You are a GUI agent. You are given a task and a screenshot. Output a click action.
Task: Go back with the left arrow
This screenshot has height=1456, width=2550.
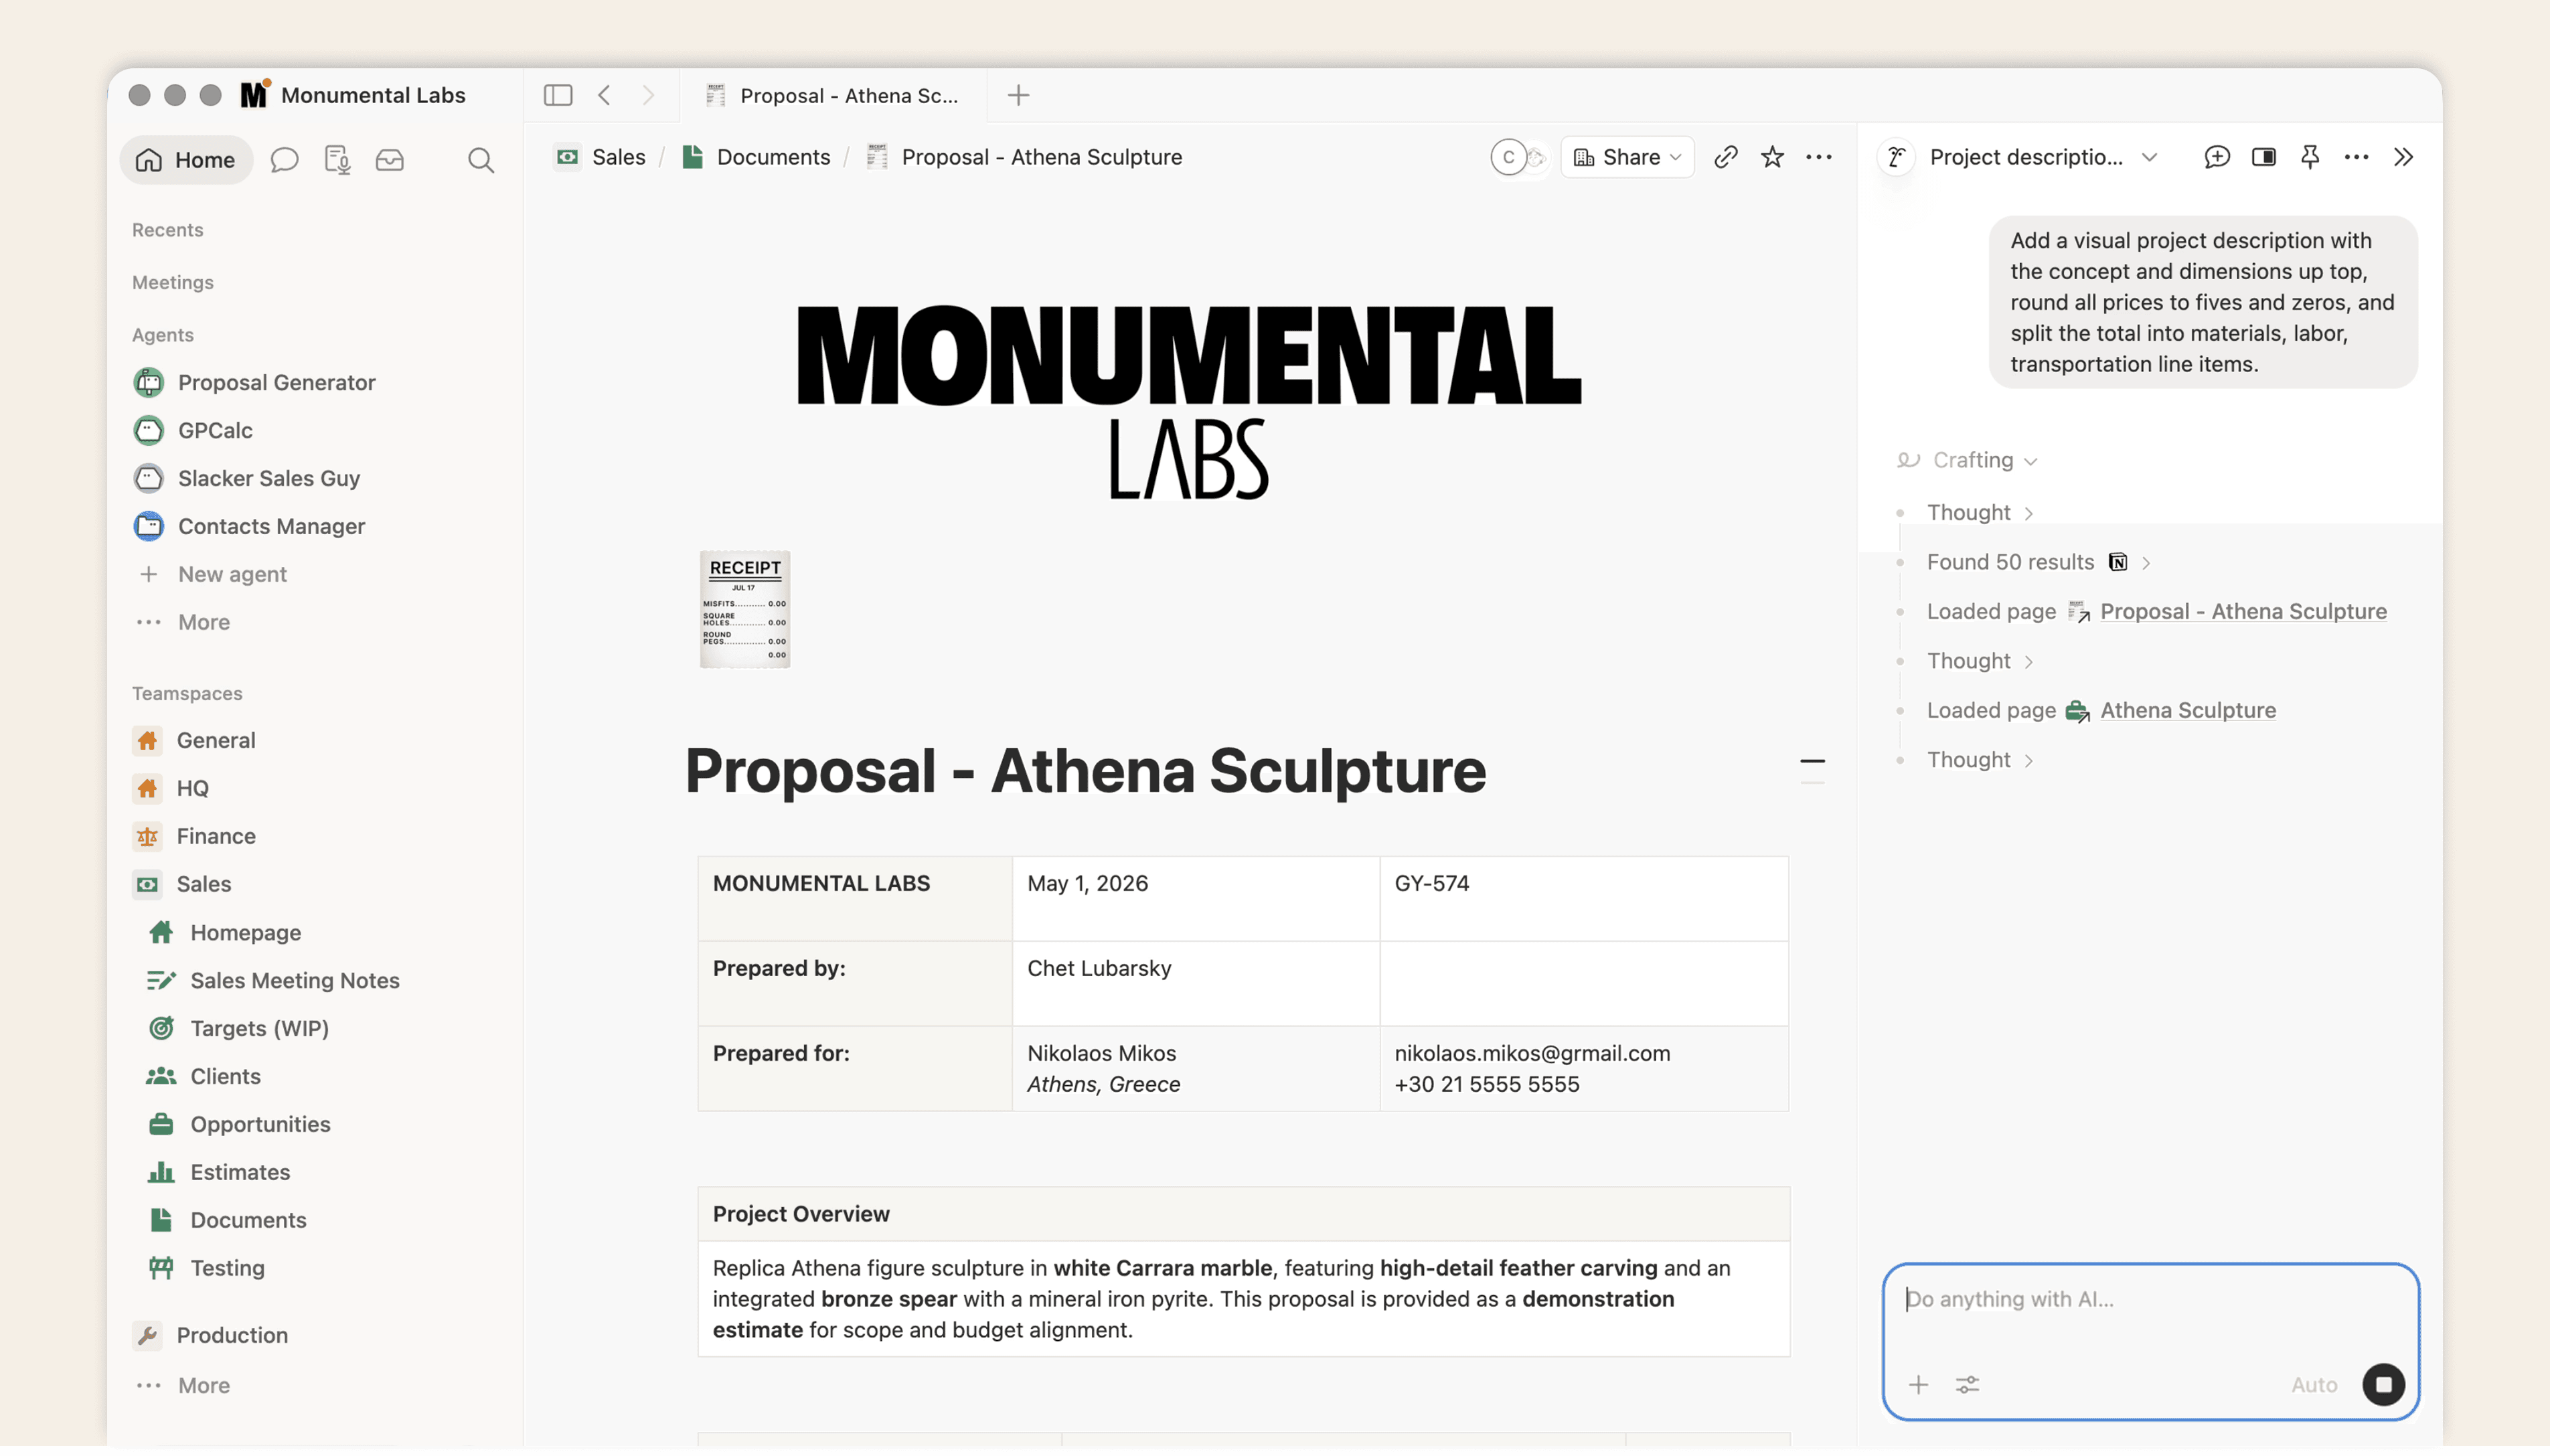[x=604, y=95]
